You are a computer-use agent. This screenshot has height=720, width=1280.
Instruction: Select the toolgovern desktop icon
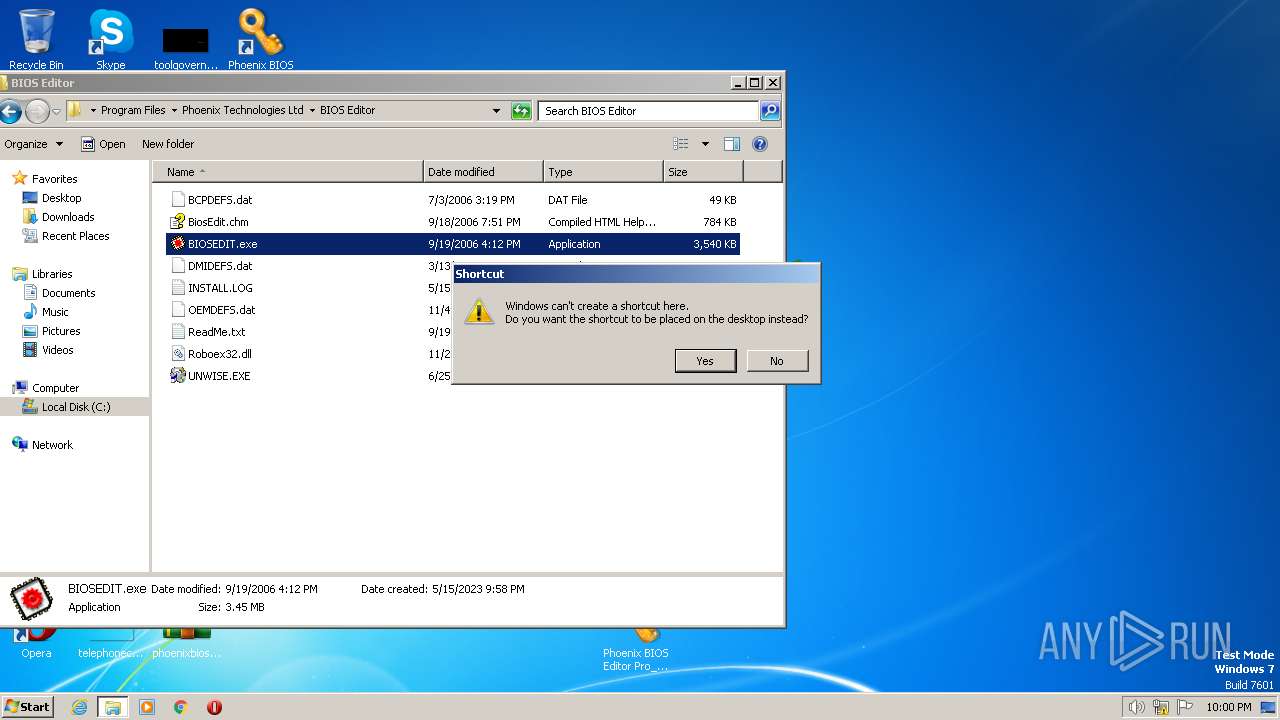click(186, 45)
